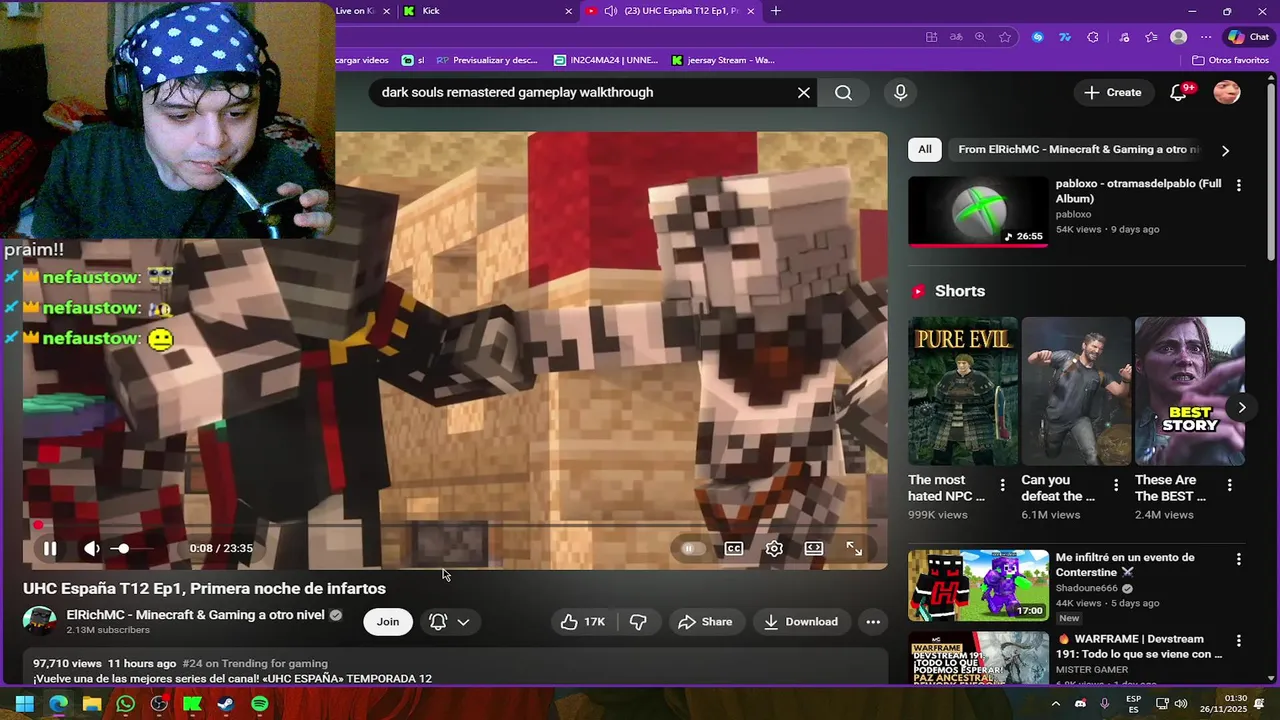Enter fullscreen mode on the video
The image size is (1280, 720).
854,548
